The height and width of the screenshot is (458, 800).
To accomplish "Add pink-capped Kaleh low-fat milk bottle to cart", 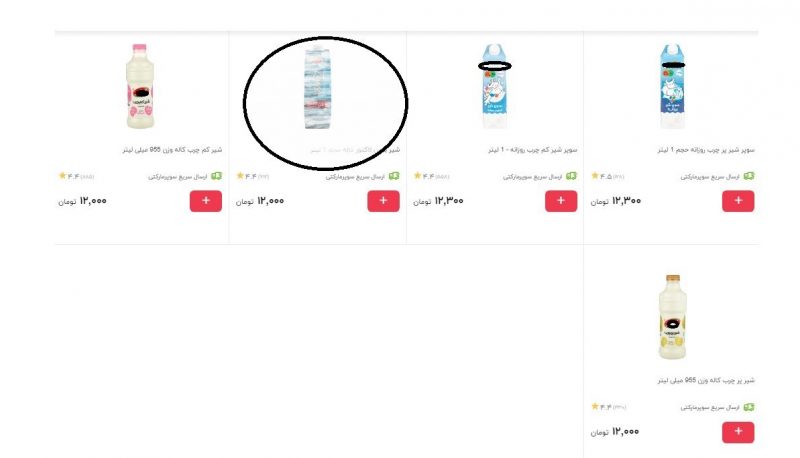I will tap(206, 201).
